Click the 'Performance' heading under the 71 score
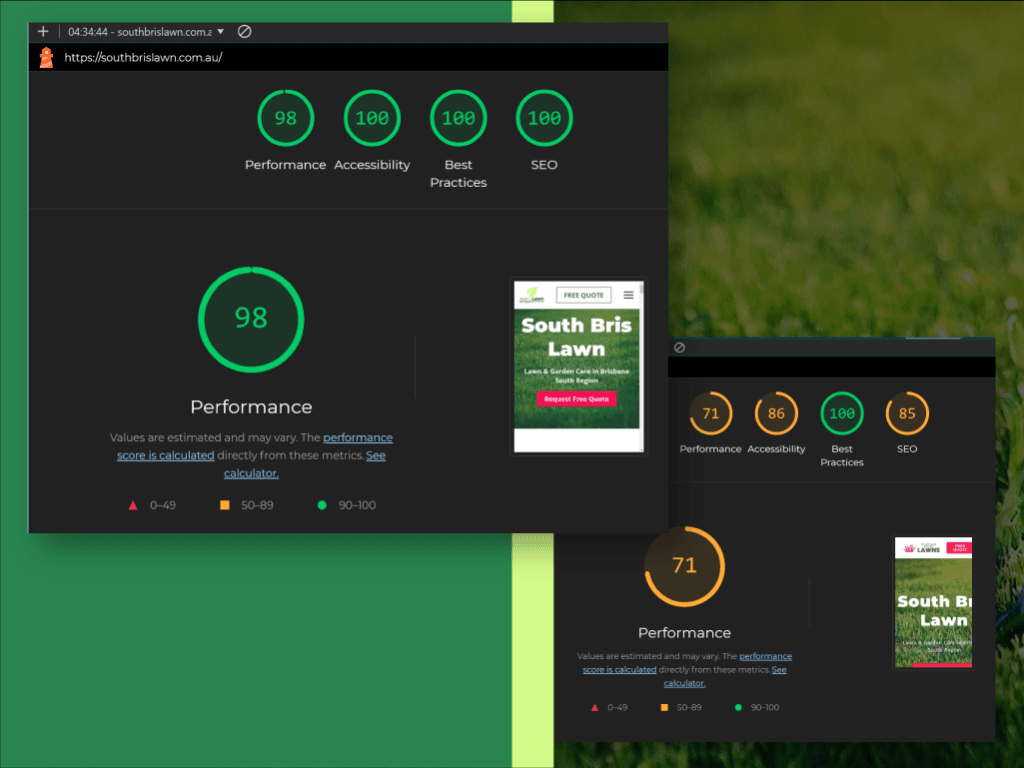The width and height of the screenshot is (1024, 768). pos(684,633)
